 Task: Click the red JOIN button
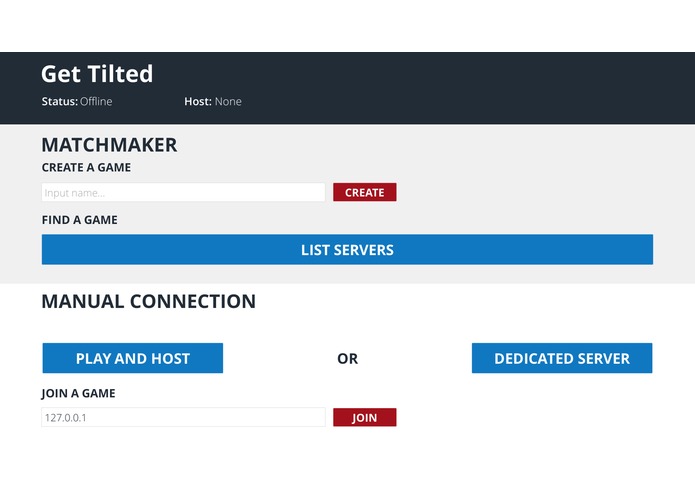[364, 417]
